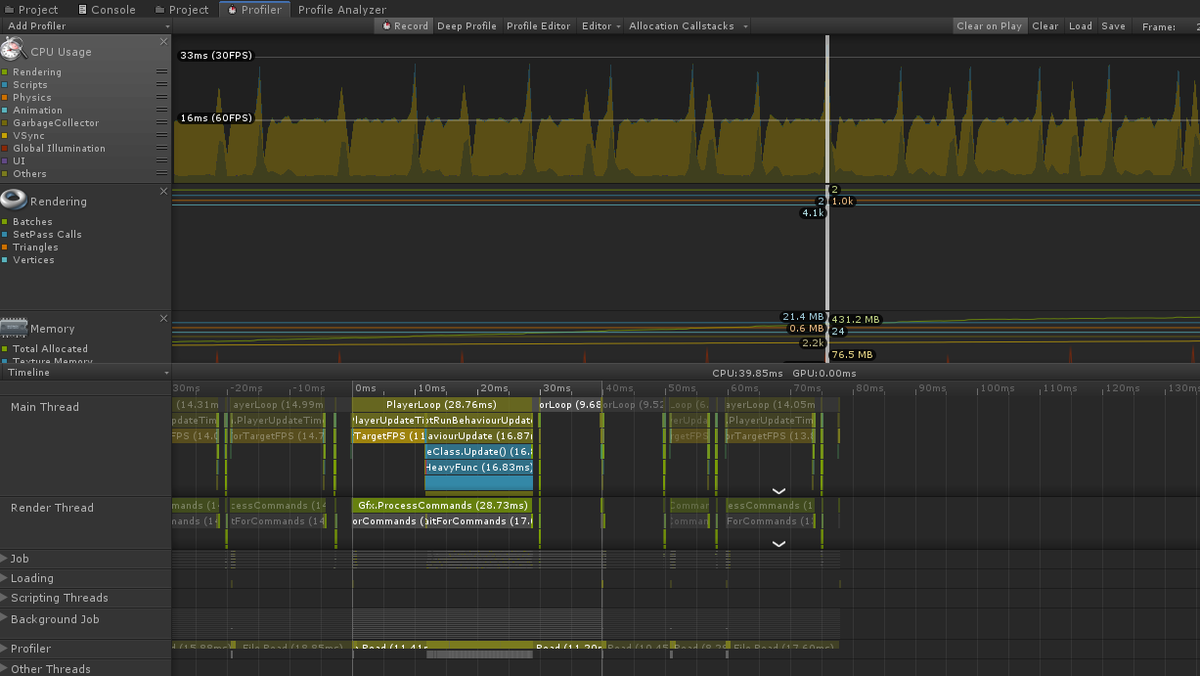Click the Main Thread row label
The width and height of the screenshot is (1200, 676).
coord(45,407)
